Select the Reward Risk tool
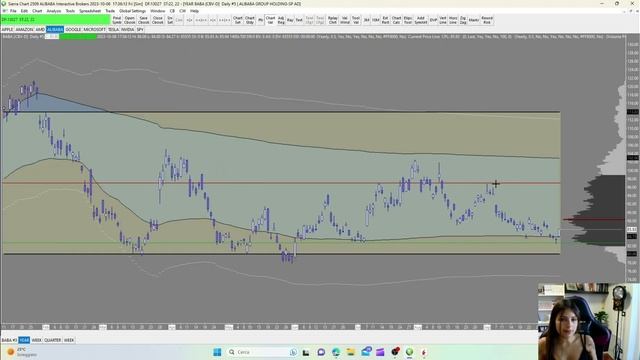This screenshot has height=360, width=640. coord(487,20)
